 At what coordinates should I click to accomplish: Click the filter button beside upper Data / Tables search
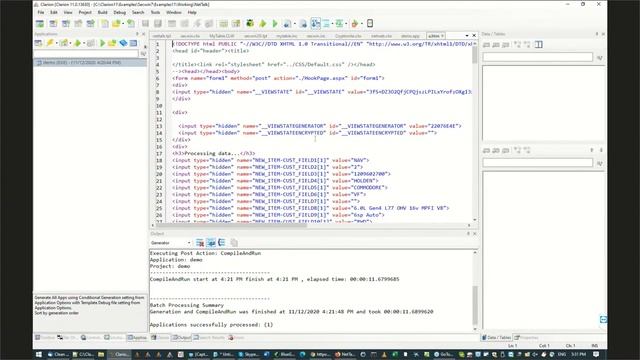[600, 58]
